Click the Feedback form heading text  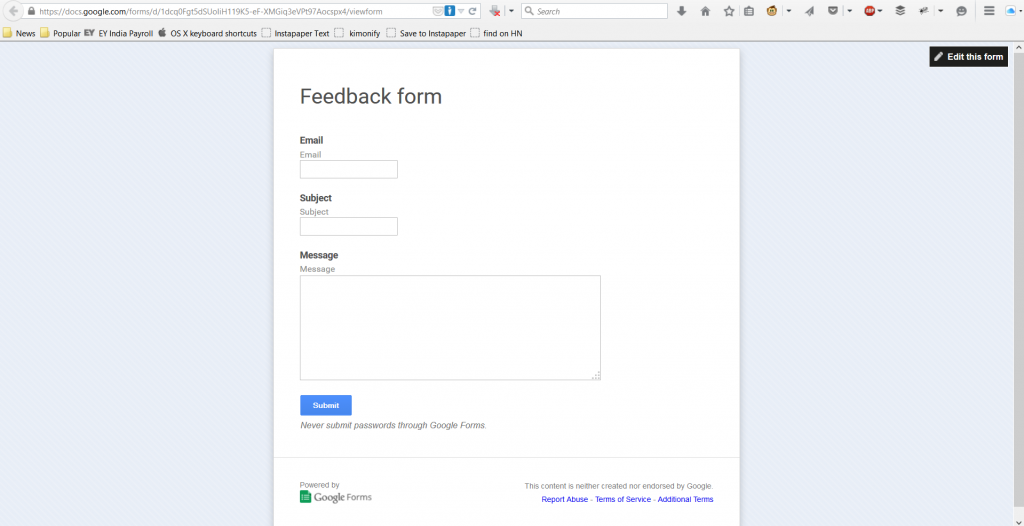tap(371, 97)
